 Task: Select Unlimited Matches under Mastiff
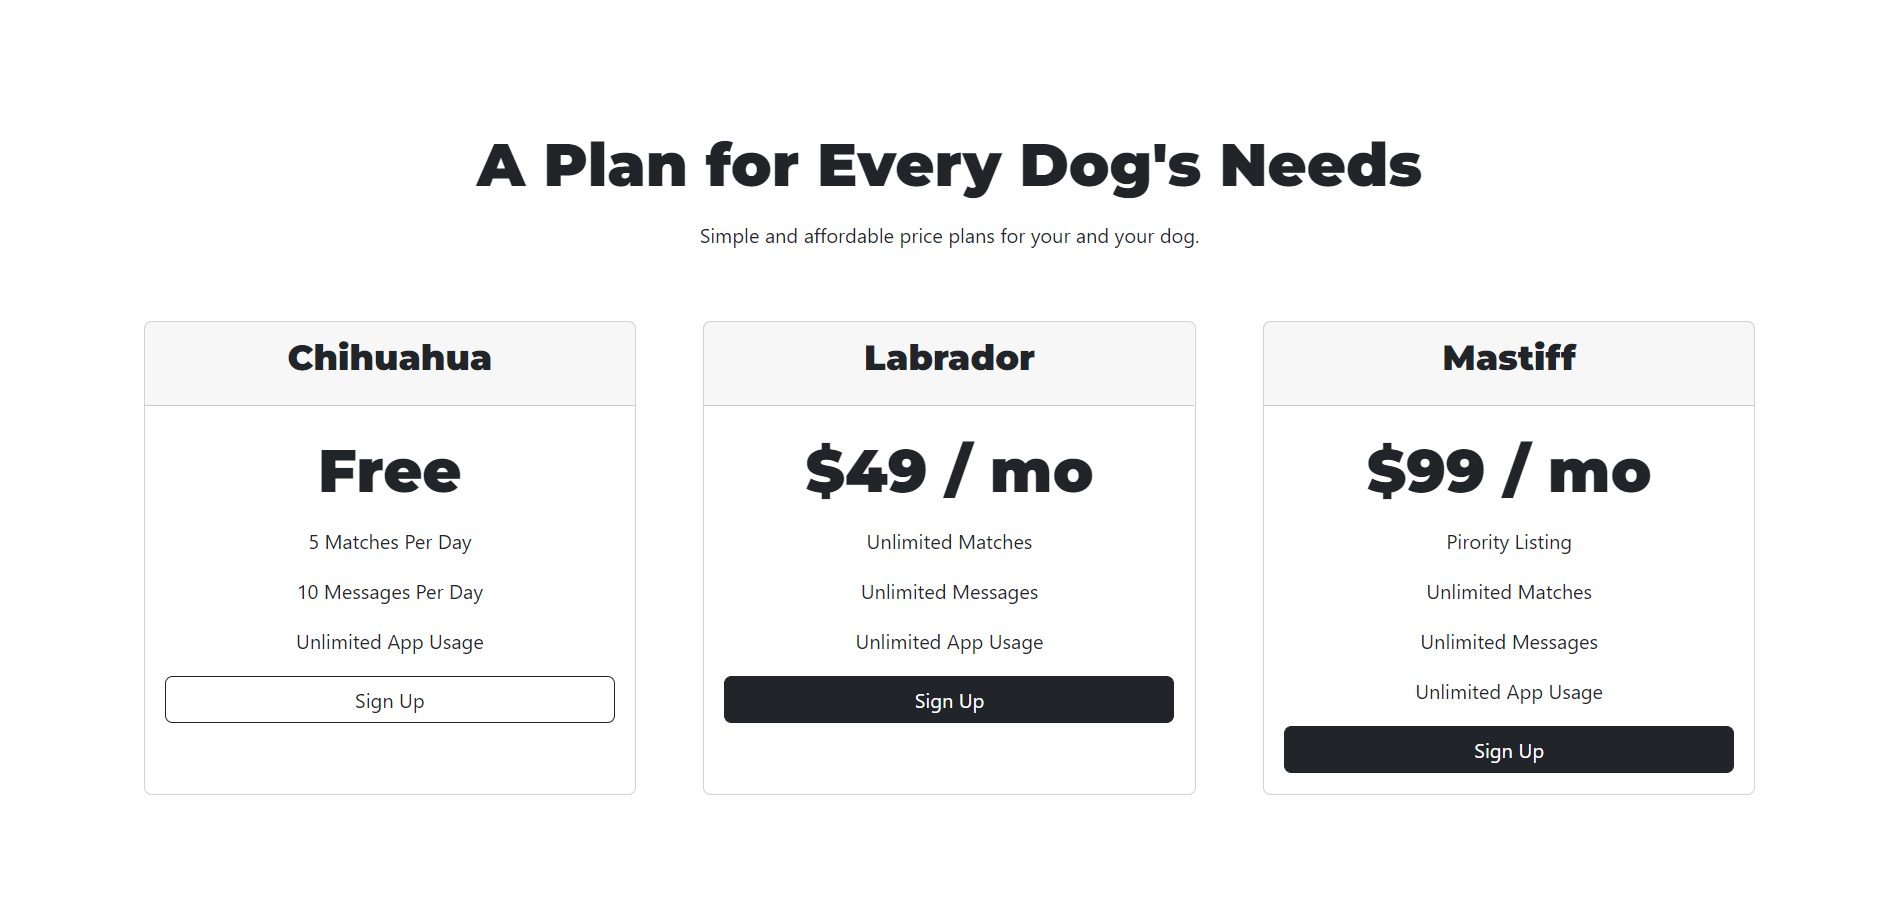1508,592
